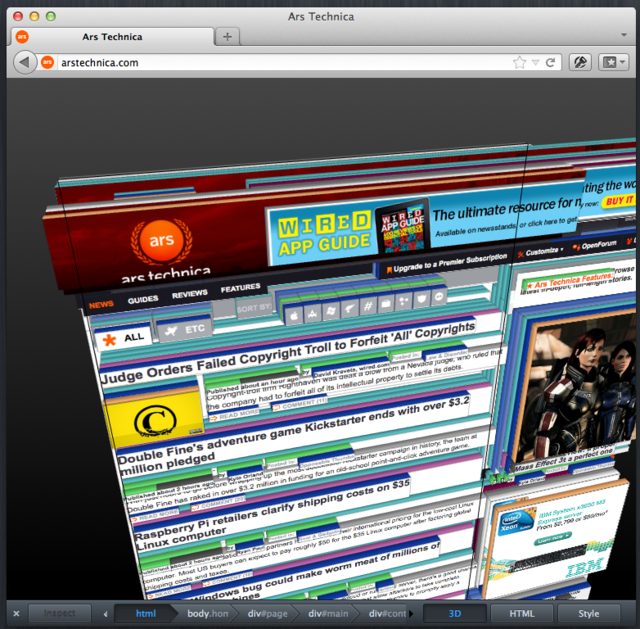640x629 pixels.
Task: Filter by the hash symbol icon
Action: point(368,306)
